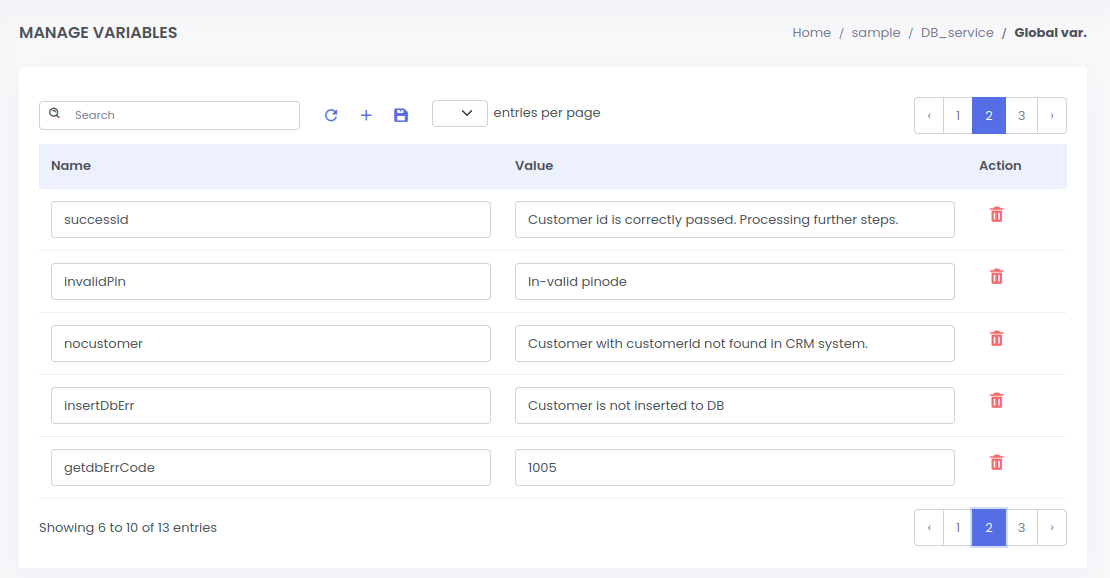The width and height of the screenshot is (1110, 578).
Task: Edit the invalidPin value field
Action: [734, 282]
